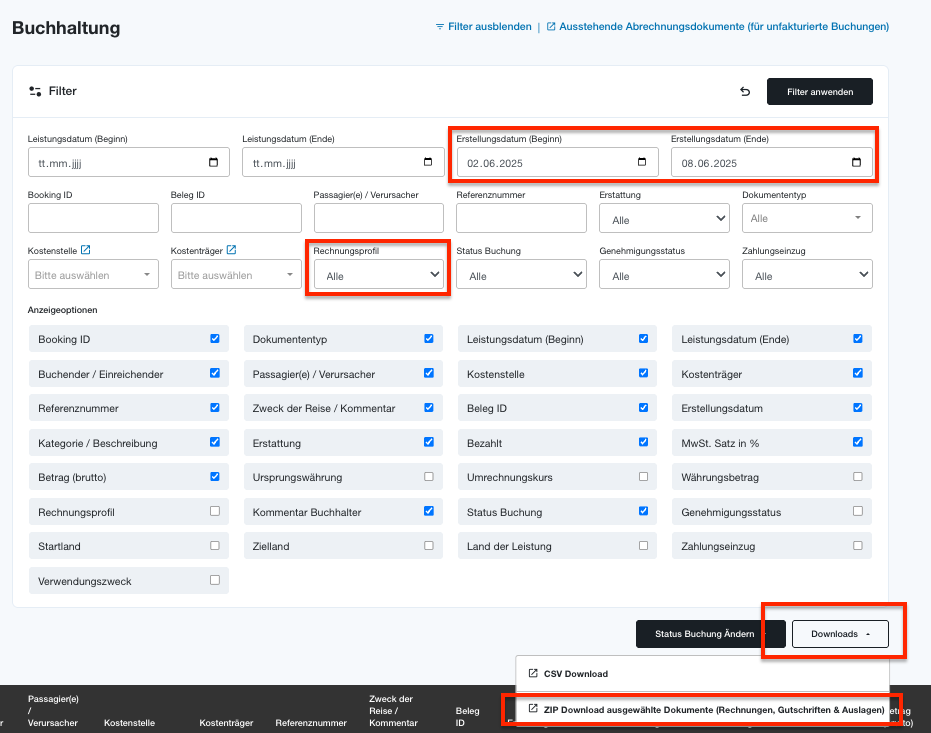Click the reset filter undo arrow icon
This screenshot has width=931, height=733.
tap(745, 91)
